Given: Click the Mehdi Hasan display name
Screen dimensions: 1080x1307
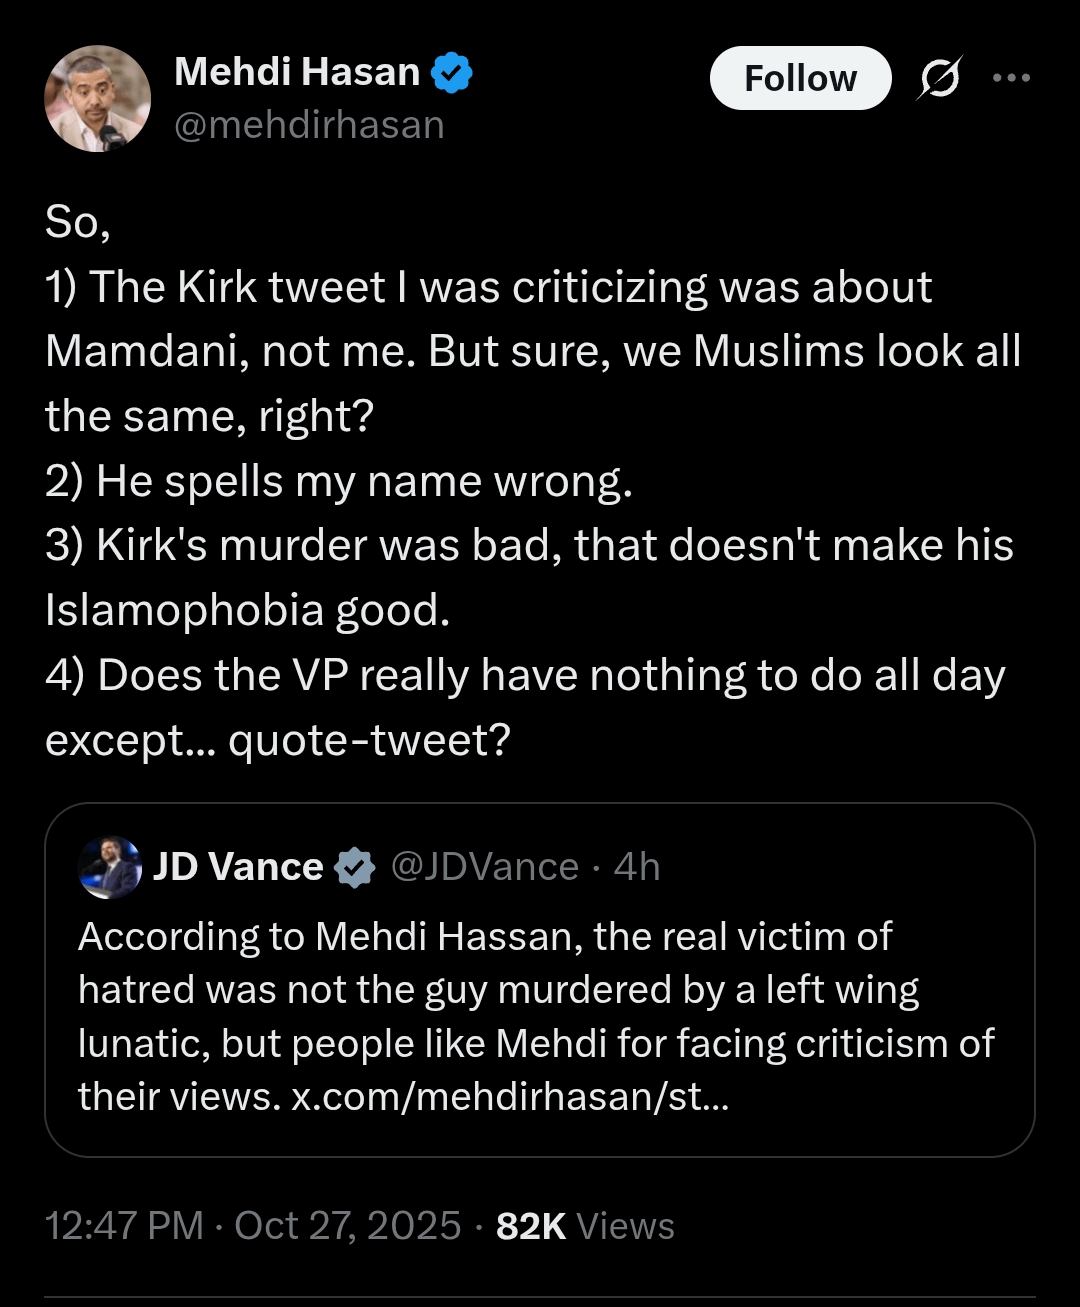Looking at the screenshot, I should coord(297,72).
